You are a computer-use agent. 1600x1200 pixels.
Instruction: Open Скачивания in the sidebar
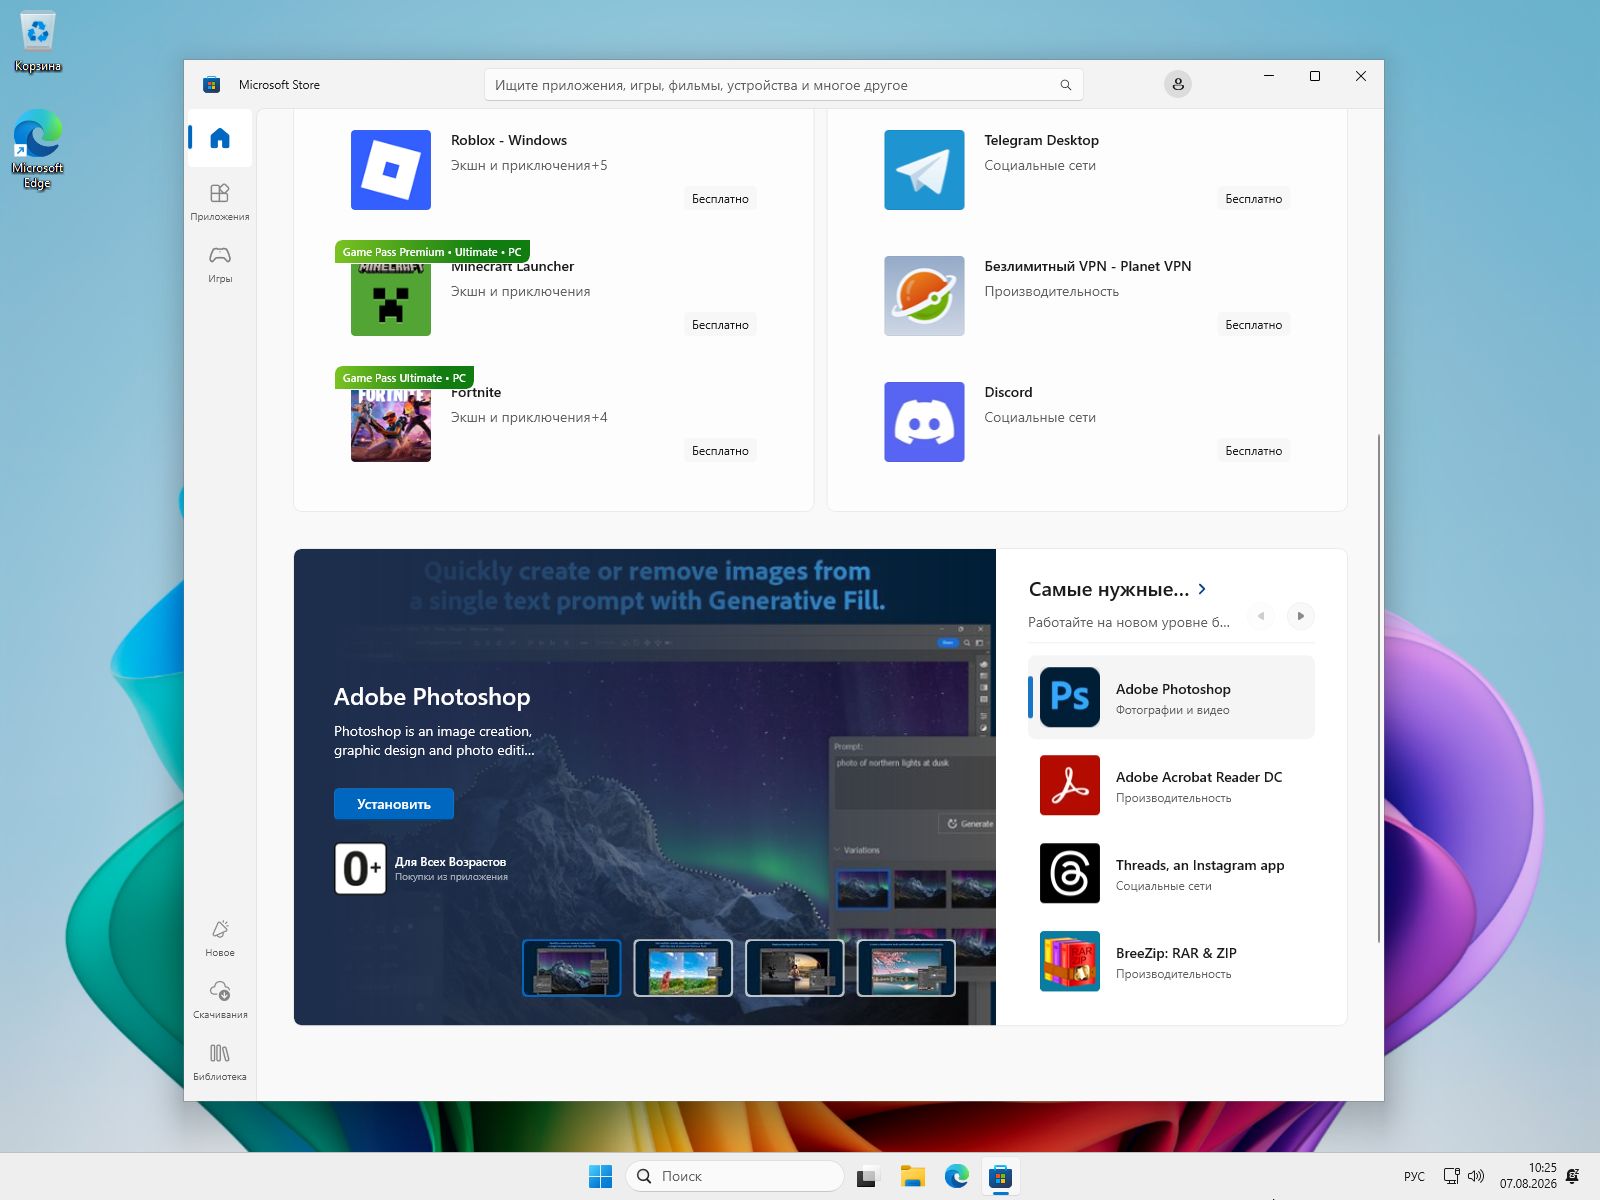coord(220,1000)
